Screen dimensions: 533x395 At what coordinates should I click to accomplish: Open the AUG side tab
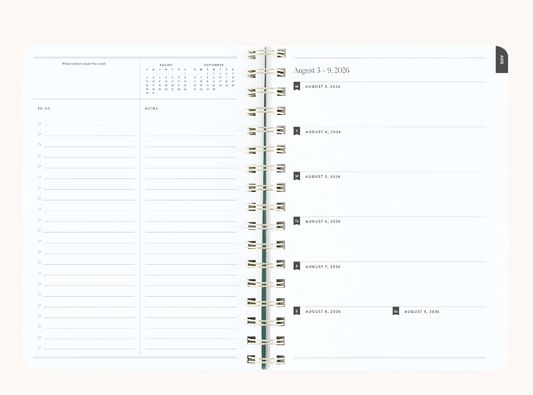click(x=502, y=59)
